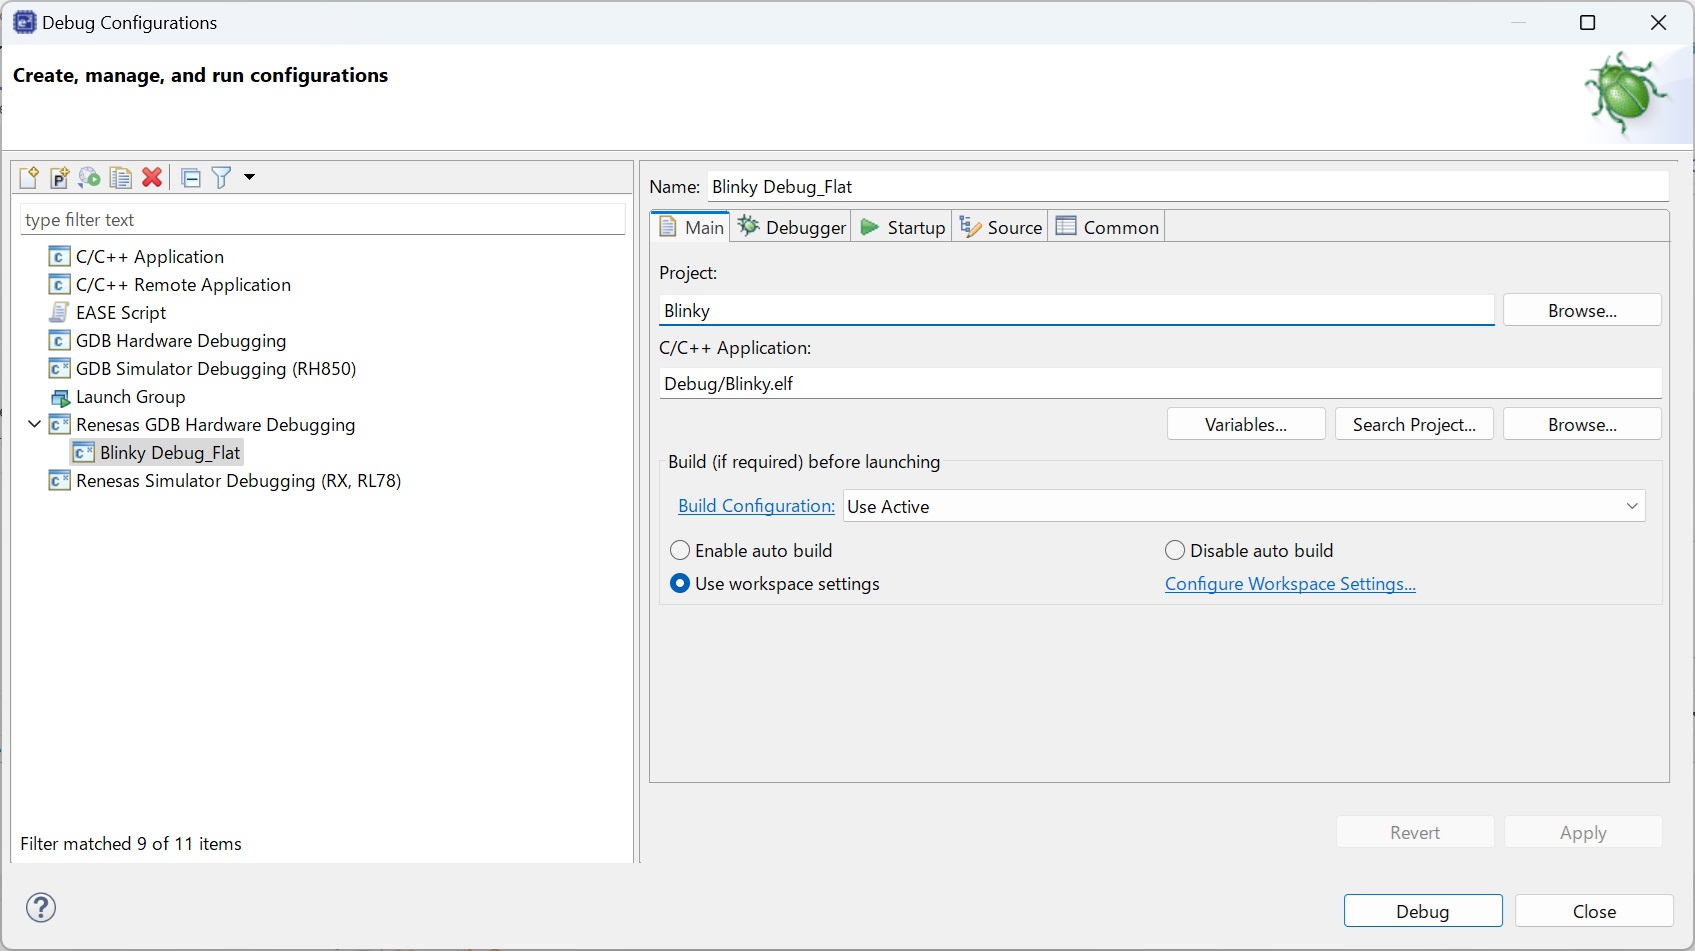Click the Export launch configuration icon

89,177
